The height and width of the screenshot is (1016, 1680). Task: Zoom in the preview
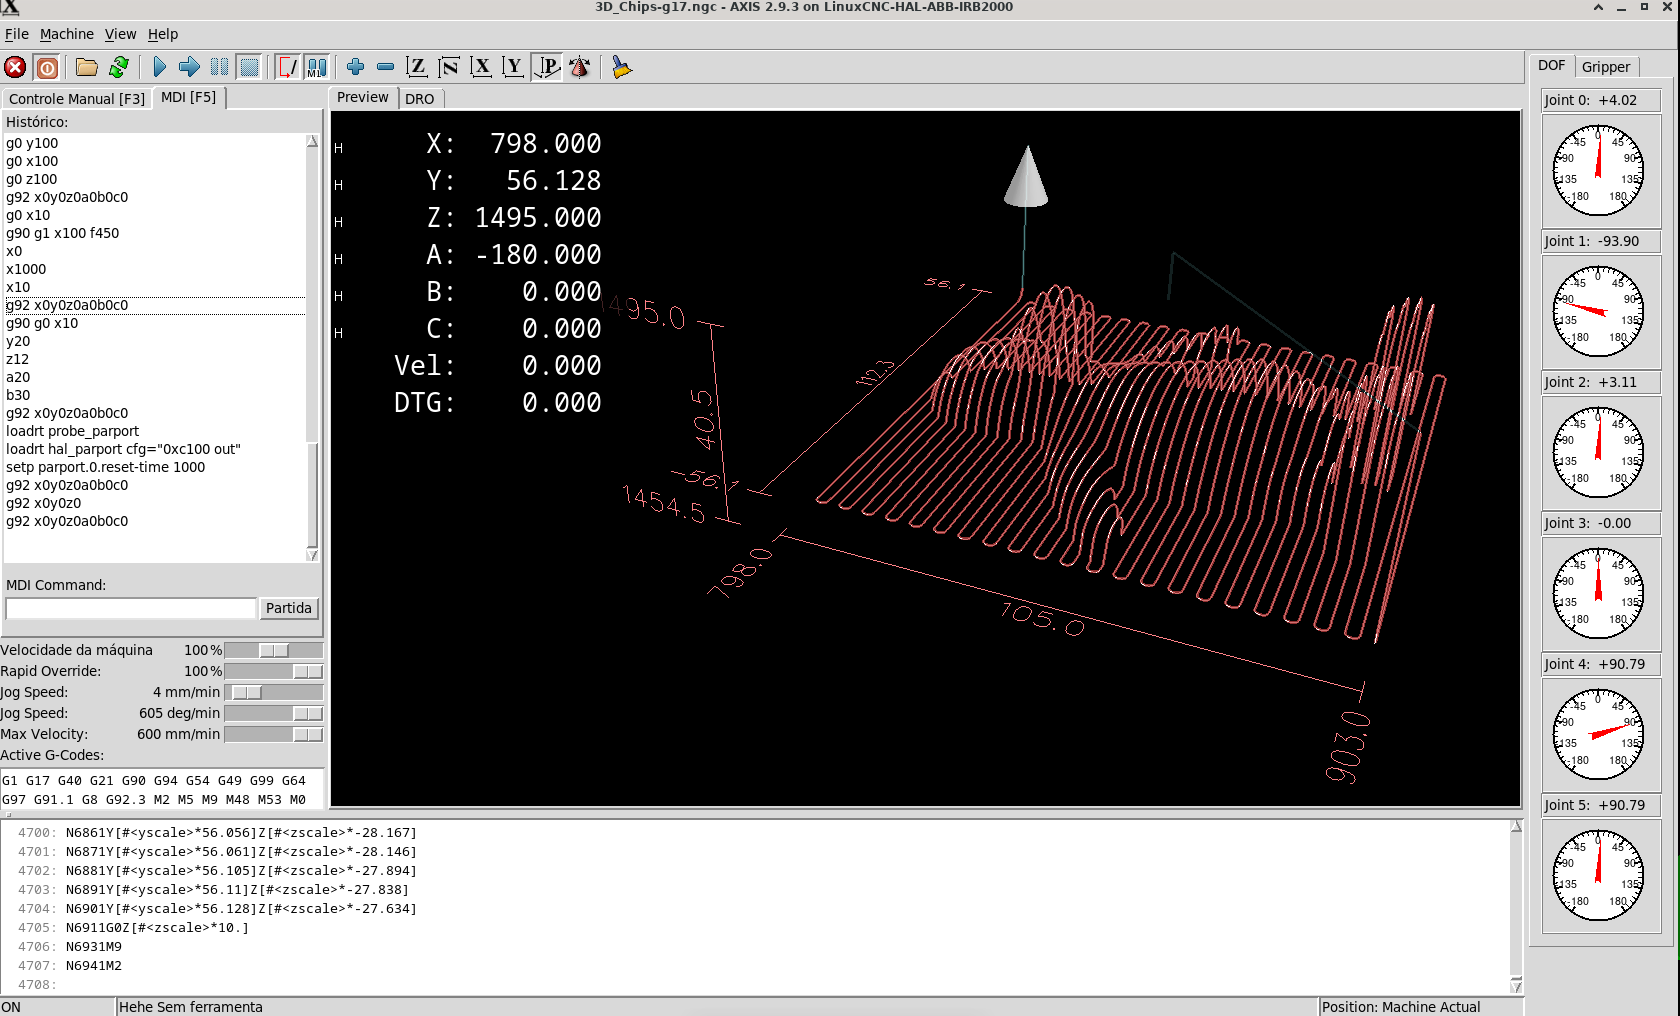pos(355,67)
